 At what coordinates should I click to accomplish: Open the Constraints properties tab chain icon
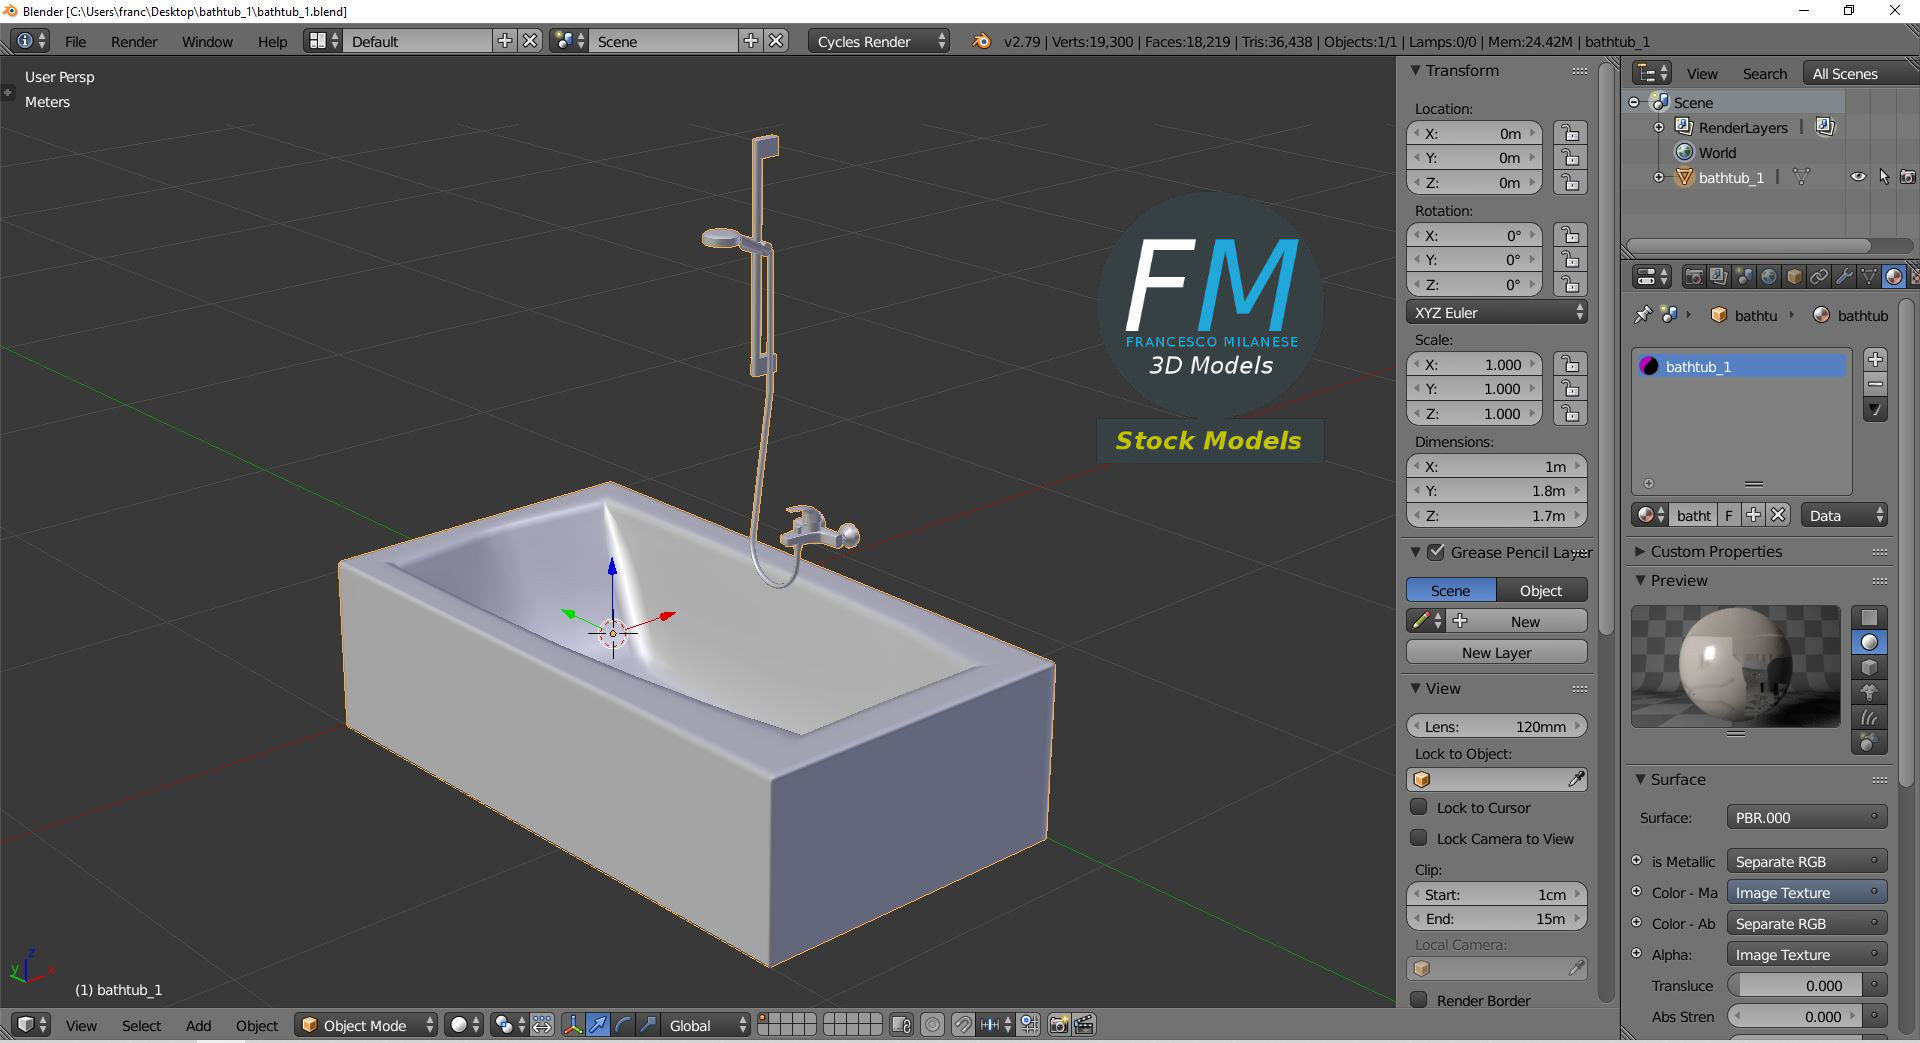coord(1819,277)
